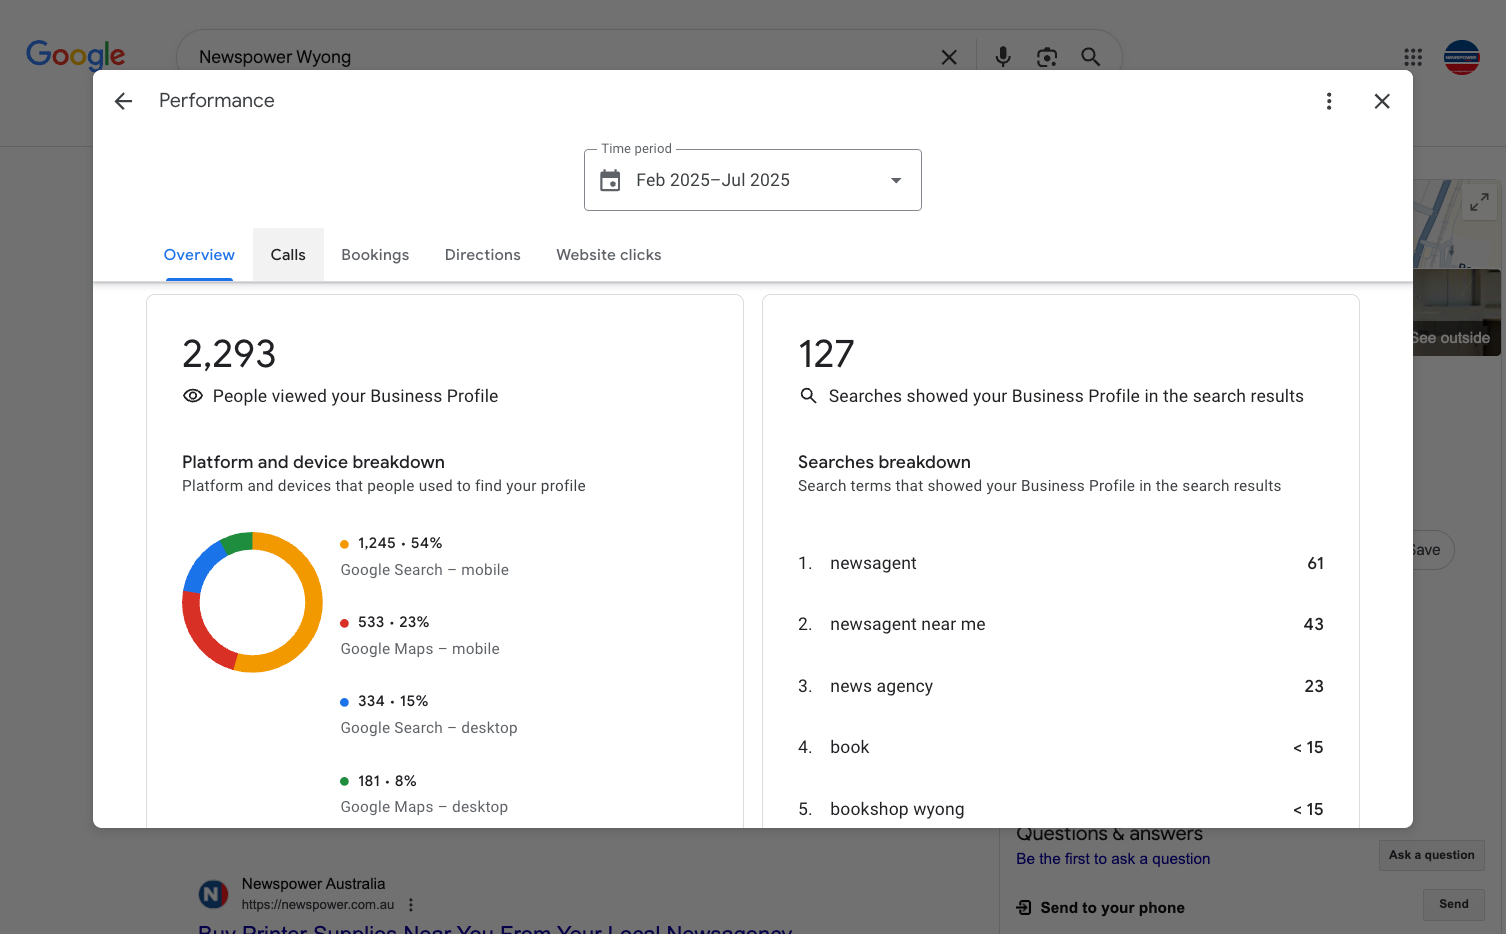Click the magnifier icon beside searches count

808,396
